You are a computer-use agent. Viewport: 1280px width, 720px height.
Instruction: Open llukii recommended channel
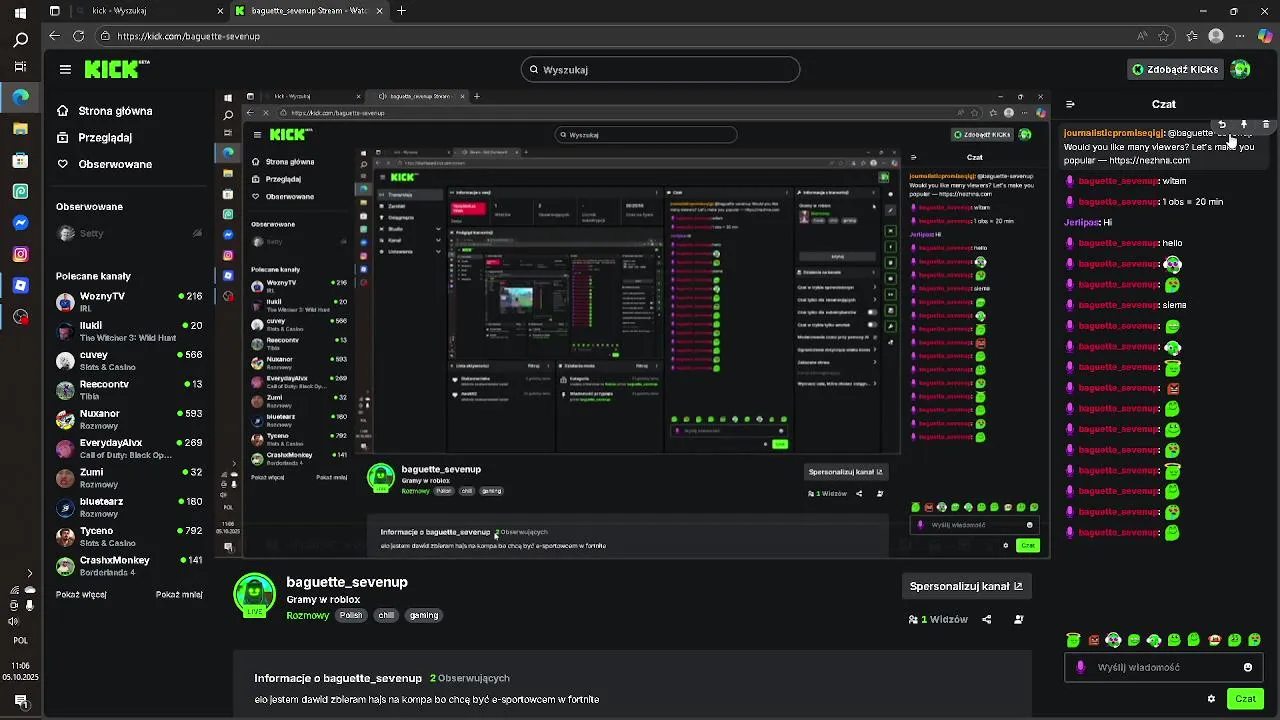130,331
